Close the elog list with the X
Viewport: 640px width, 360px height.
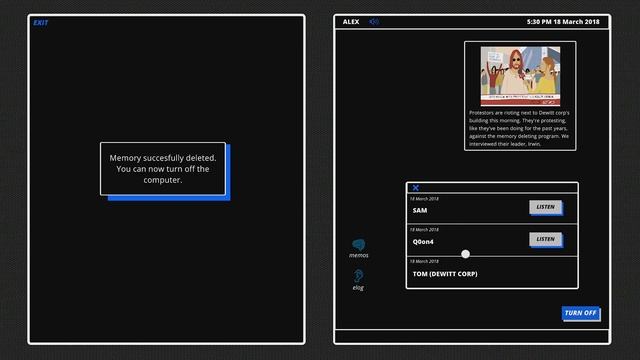[x=416, y=188]
